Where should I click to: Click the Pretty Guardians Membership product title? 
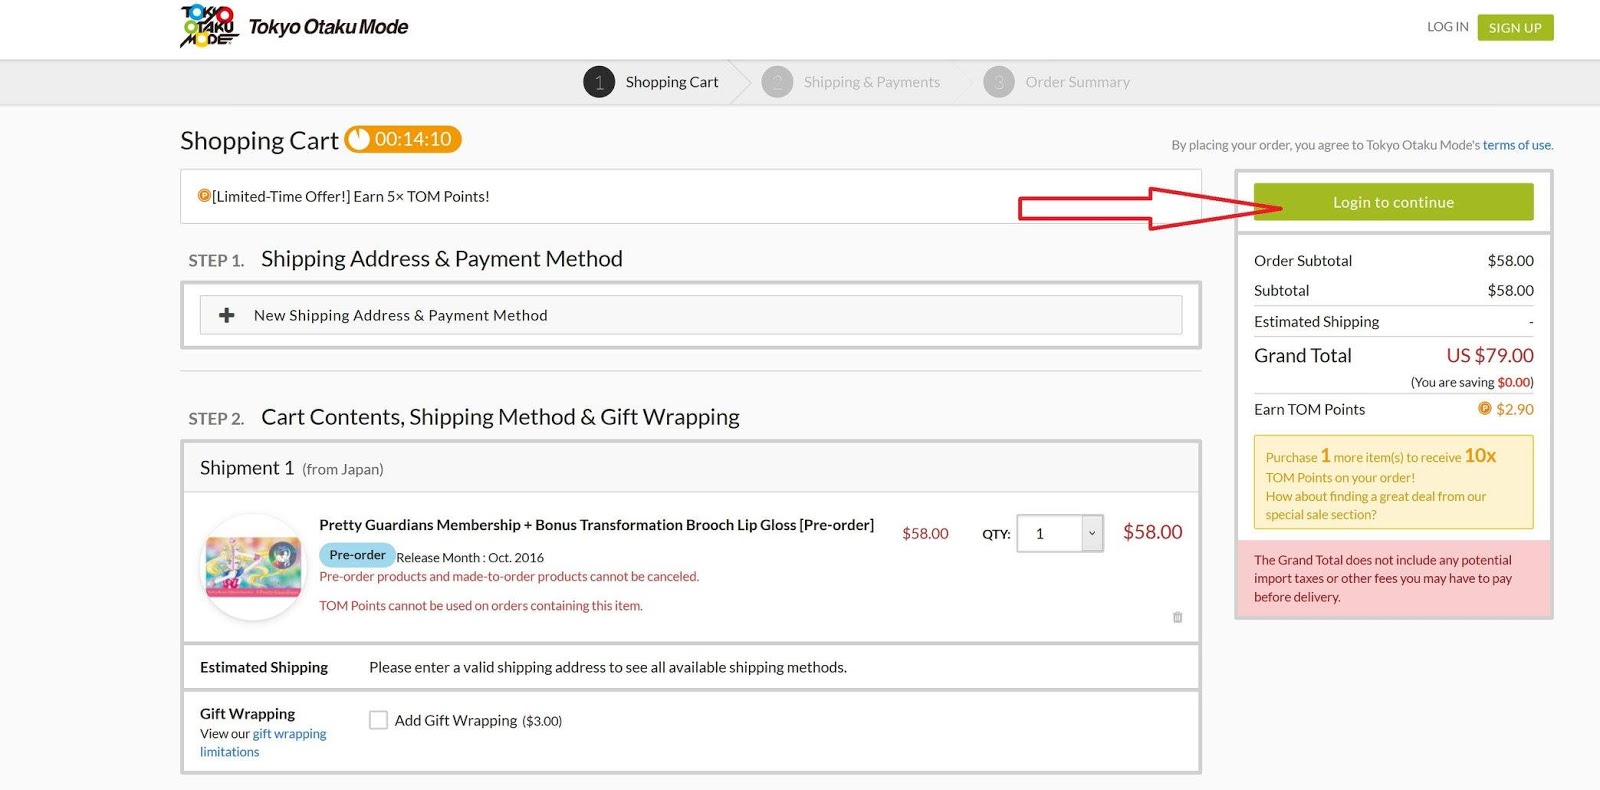[596, 525]
